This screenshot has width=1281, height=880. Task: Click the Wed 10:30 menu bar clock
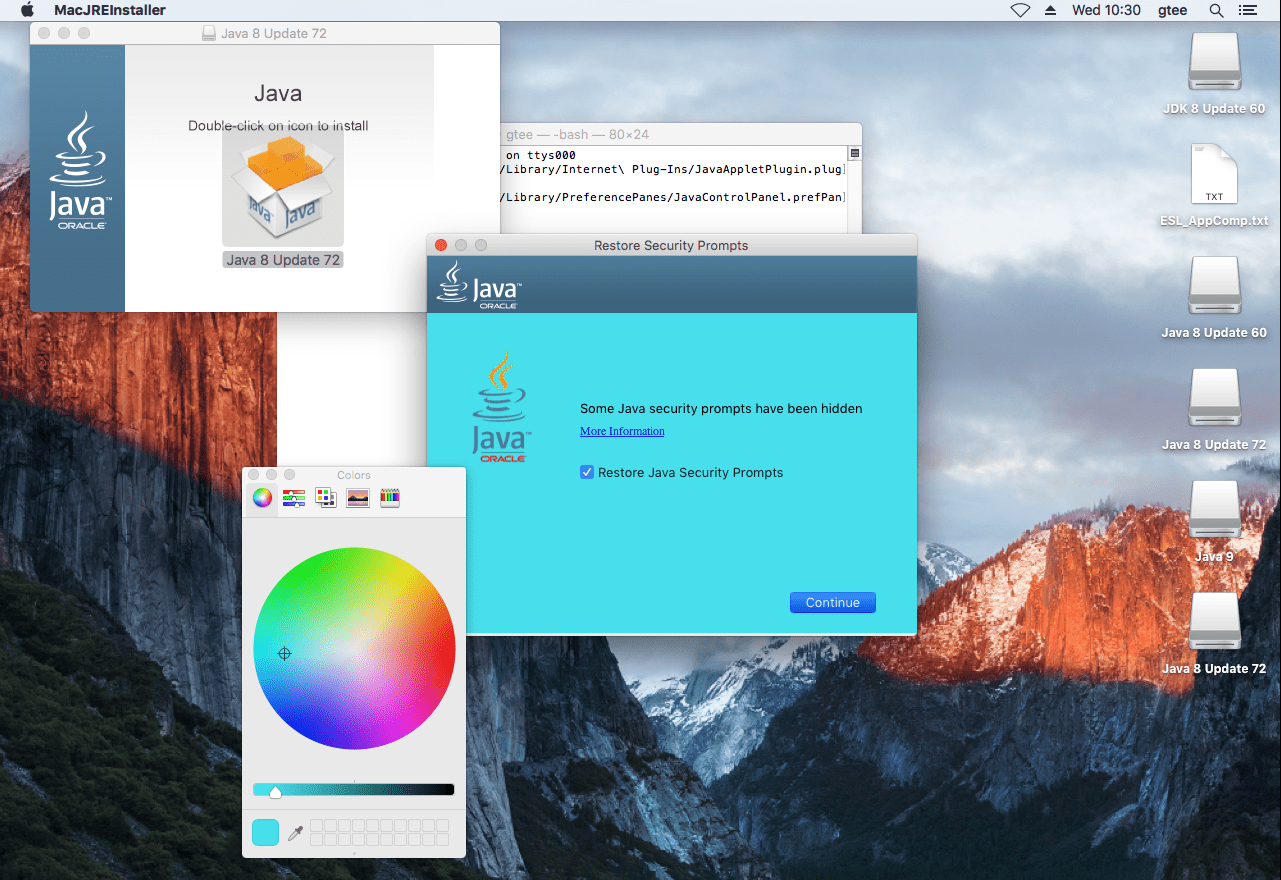coord(1105,10)
